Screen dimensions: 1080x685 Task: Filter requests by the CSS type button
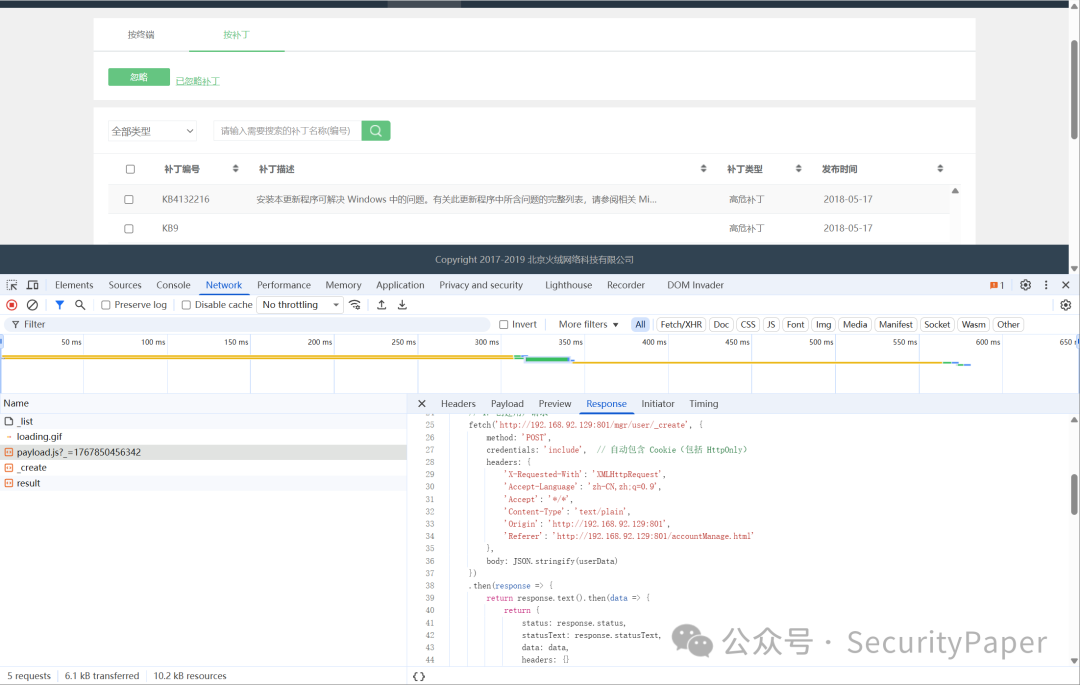click(748, 324)
